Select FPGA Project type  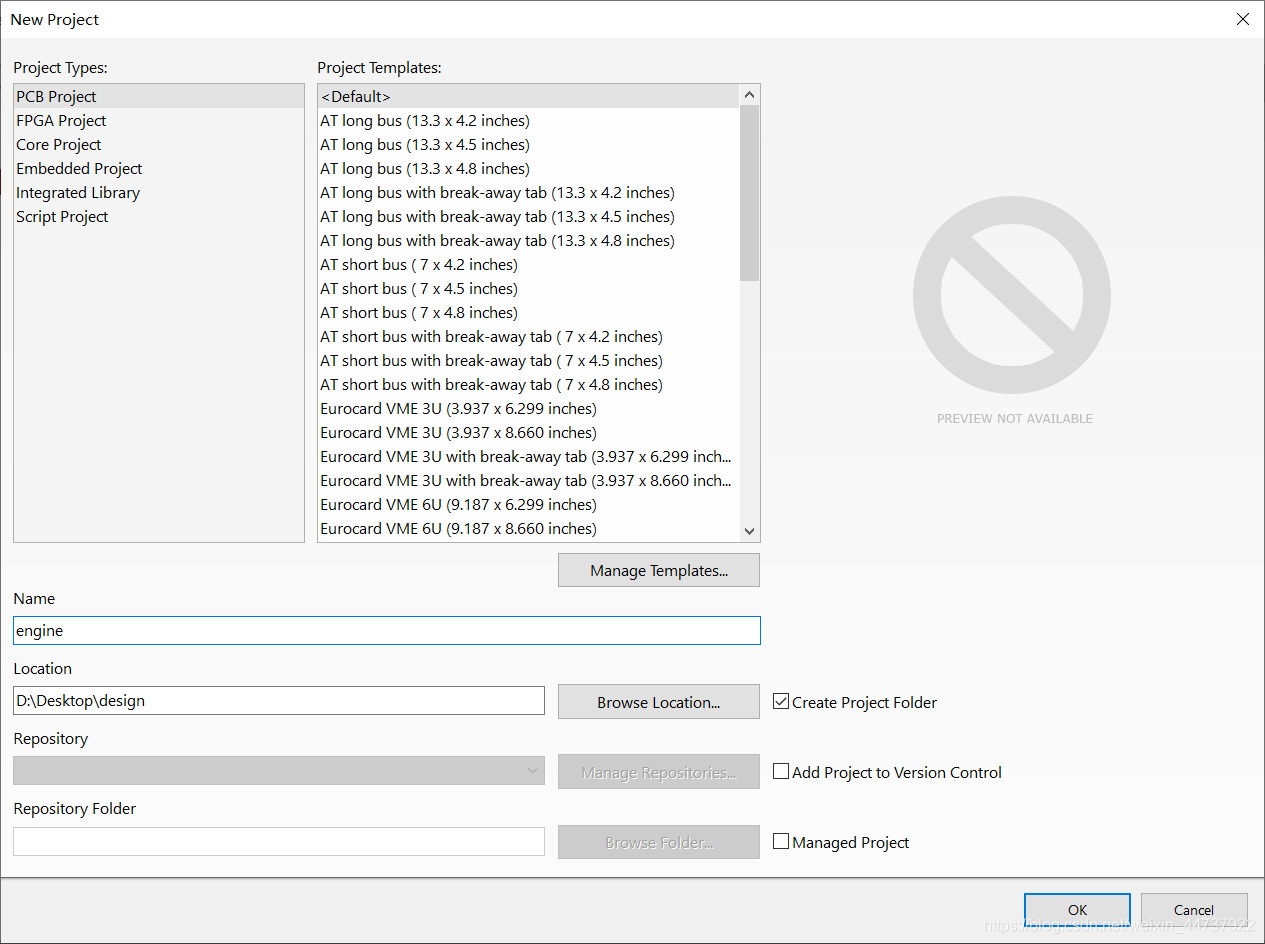(x=61, y=121)
